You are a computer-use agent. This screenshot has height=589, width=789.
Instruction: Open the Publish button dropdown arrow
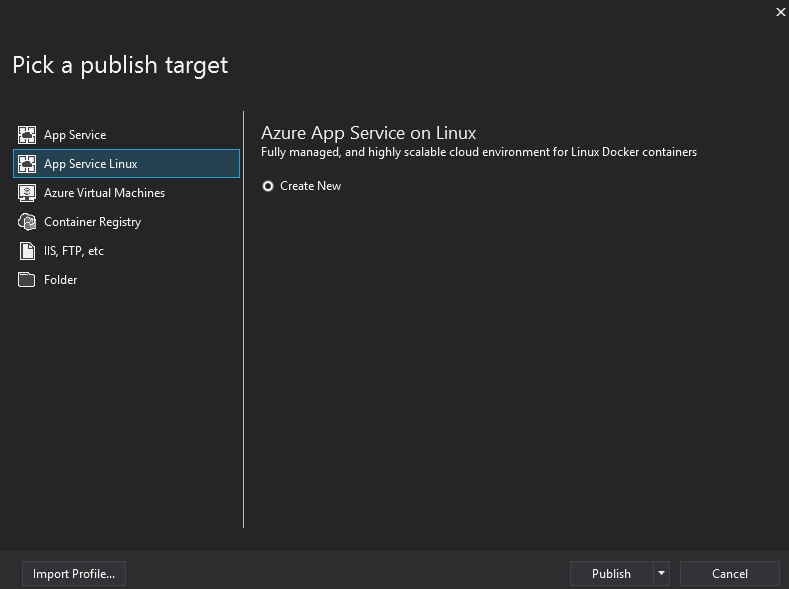661,573
